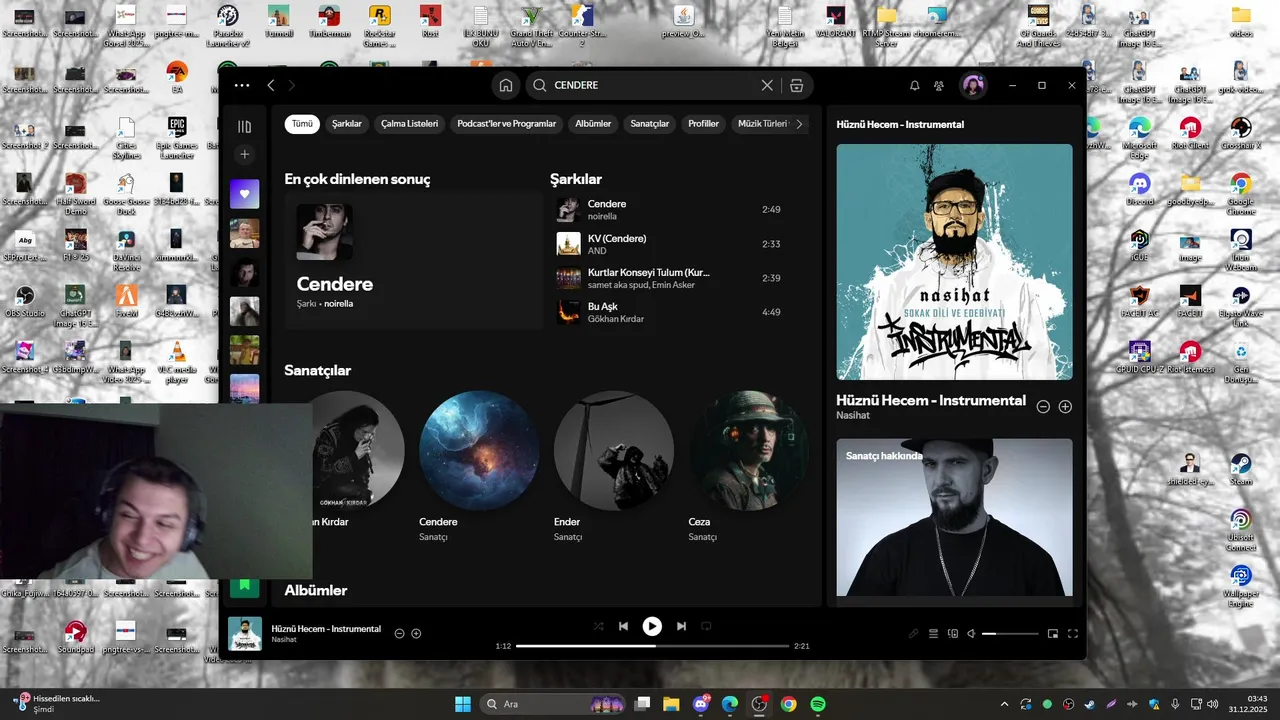The width and height of the screenshot is (1280, 720).
Task: Open the Sanatçı hakkında card
Action: 954,518
